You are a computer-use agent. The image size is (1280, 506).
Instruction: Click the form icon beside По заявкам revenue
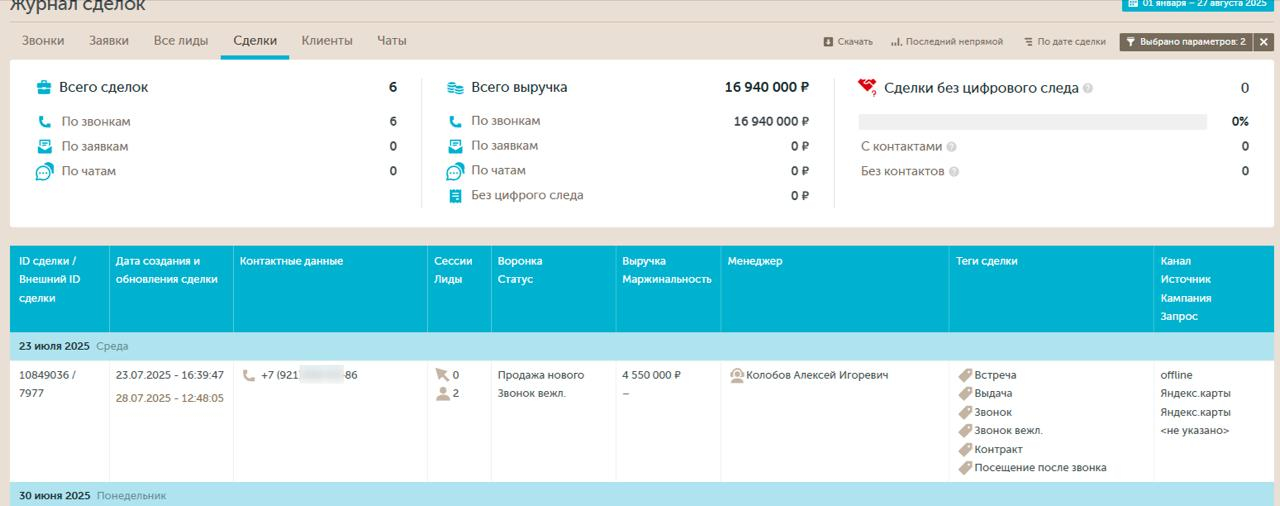coord(455,146)
